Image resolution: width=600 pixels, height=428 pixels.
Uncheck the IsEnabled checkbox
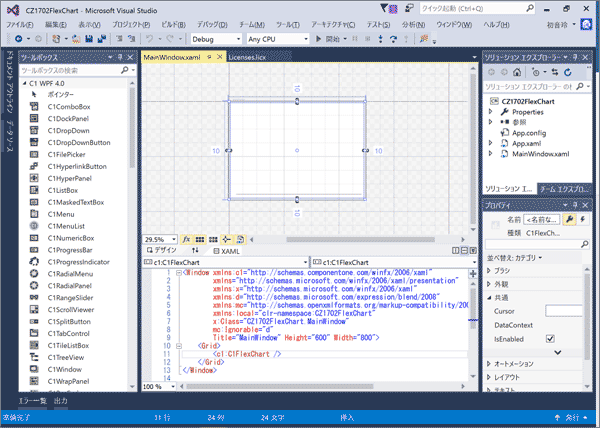point(550,338)
